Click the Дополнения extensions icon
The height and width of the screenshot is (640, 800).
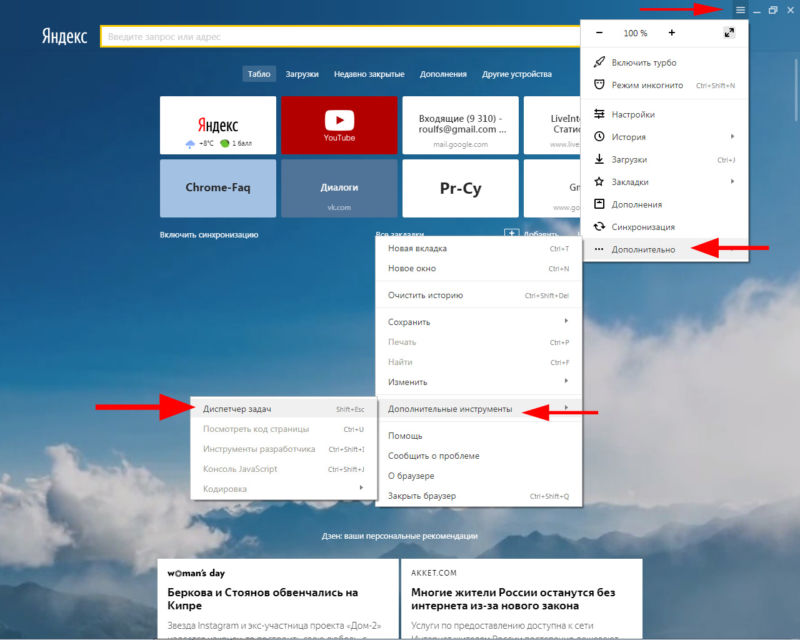click(x=599, y=204)
